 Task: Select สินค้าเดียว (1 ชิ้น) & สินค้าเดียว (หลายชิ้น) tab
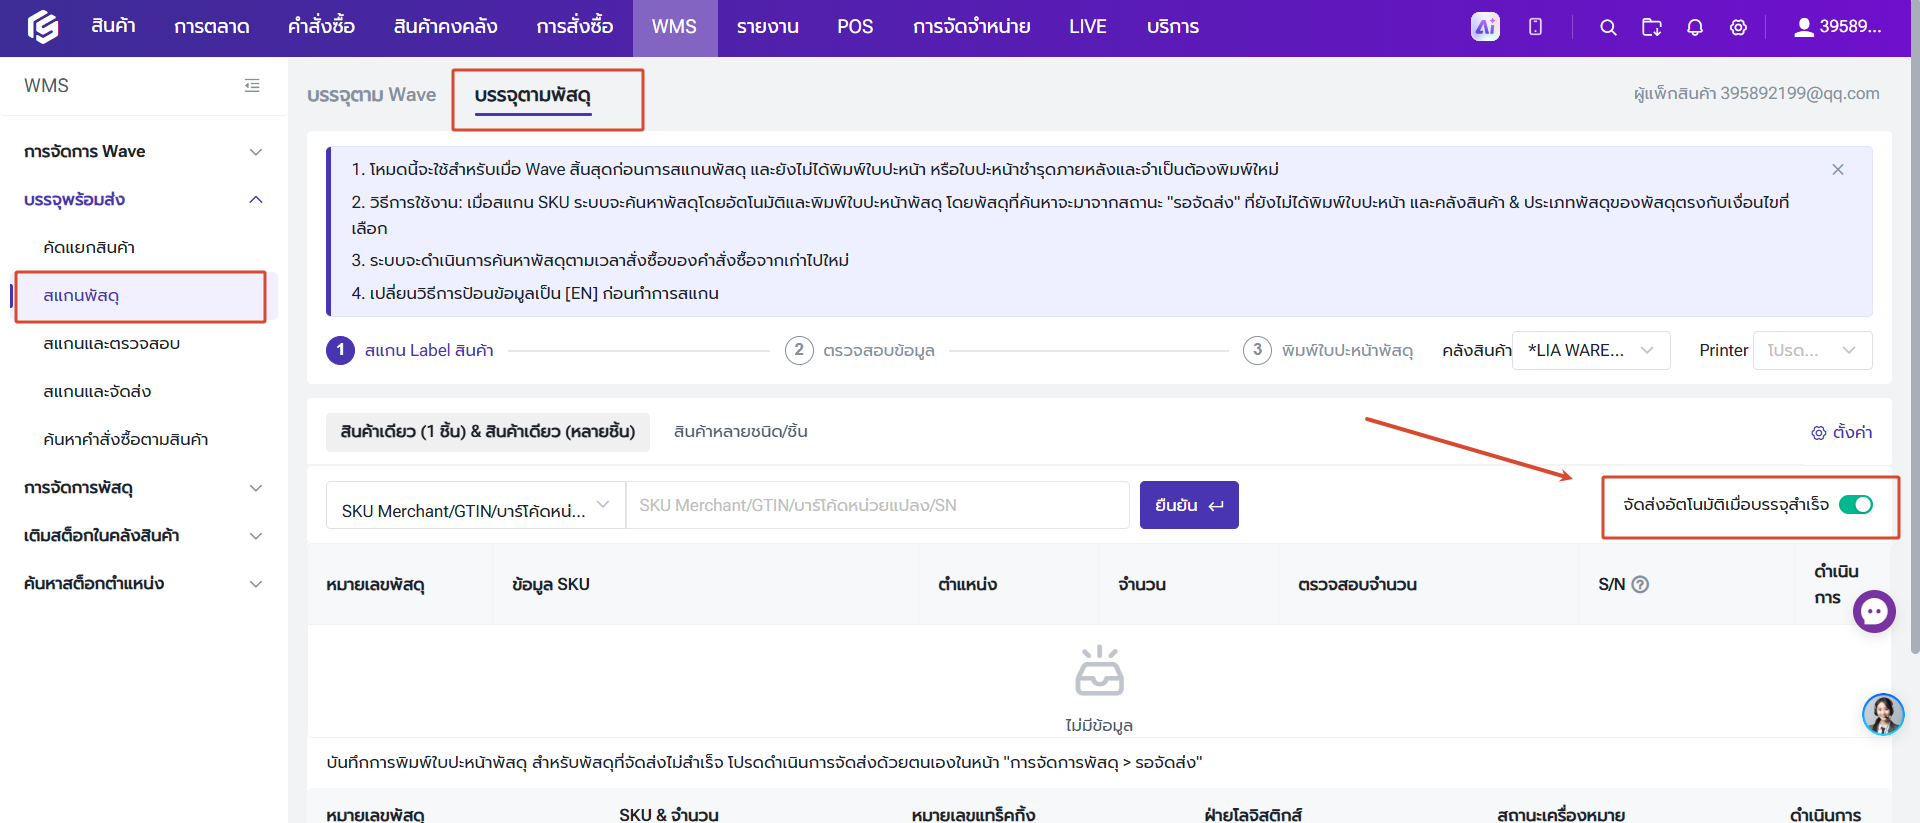pos(488,432)
